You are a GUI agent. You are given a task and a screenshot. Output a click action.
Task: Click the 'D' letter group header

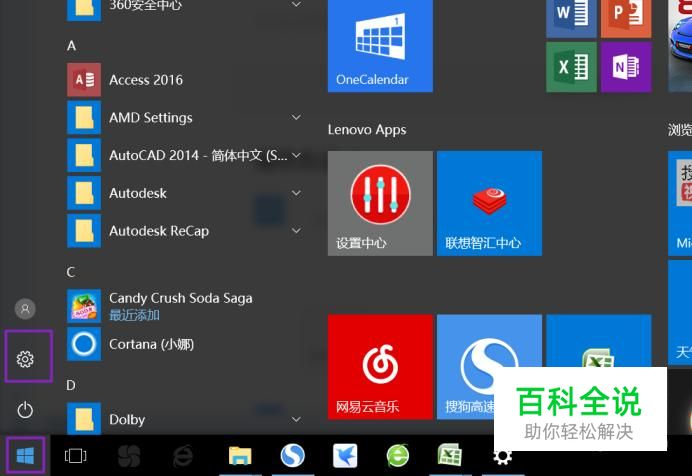click(71, 386)
